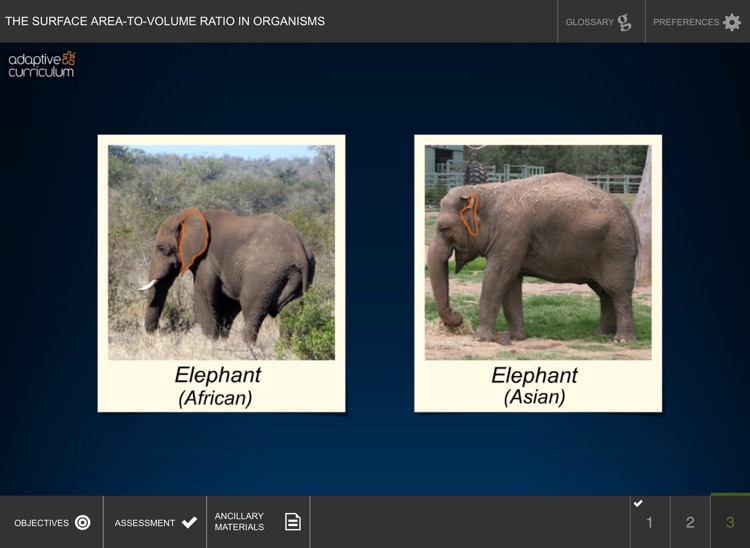This screenshot has height=548, width=750.
Task: Click the Preferences gear icon
Action: point(732,22)
